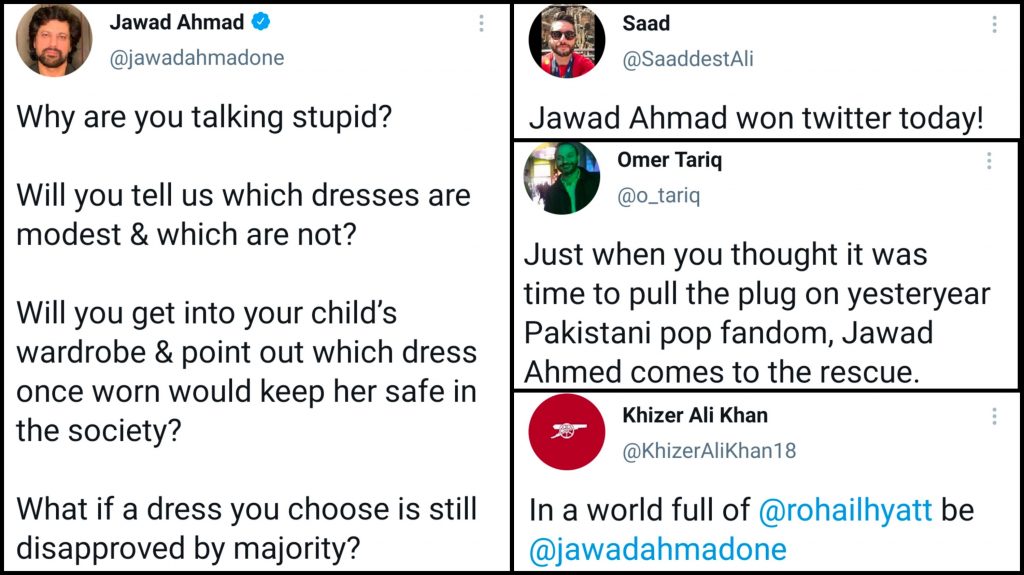Open the Jawad Ahmad display name
Viewport: 1024px width, 575px height.
[x=176, y=23]
